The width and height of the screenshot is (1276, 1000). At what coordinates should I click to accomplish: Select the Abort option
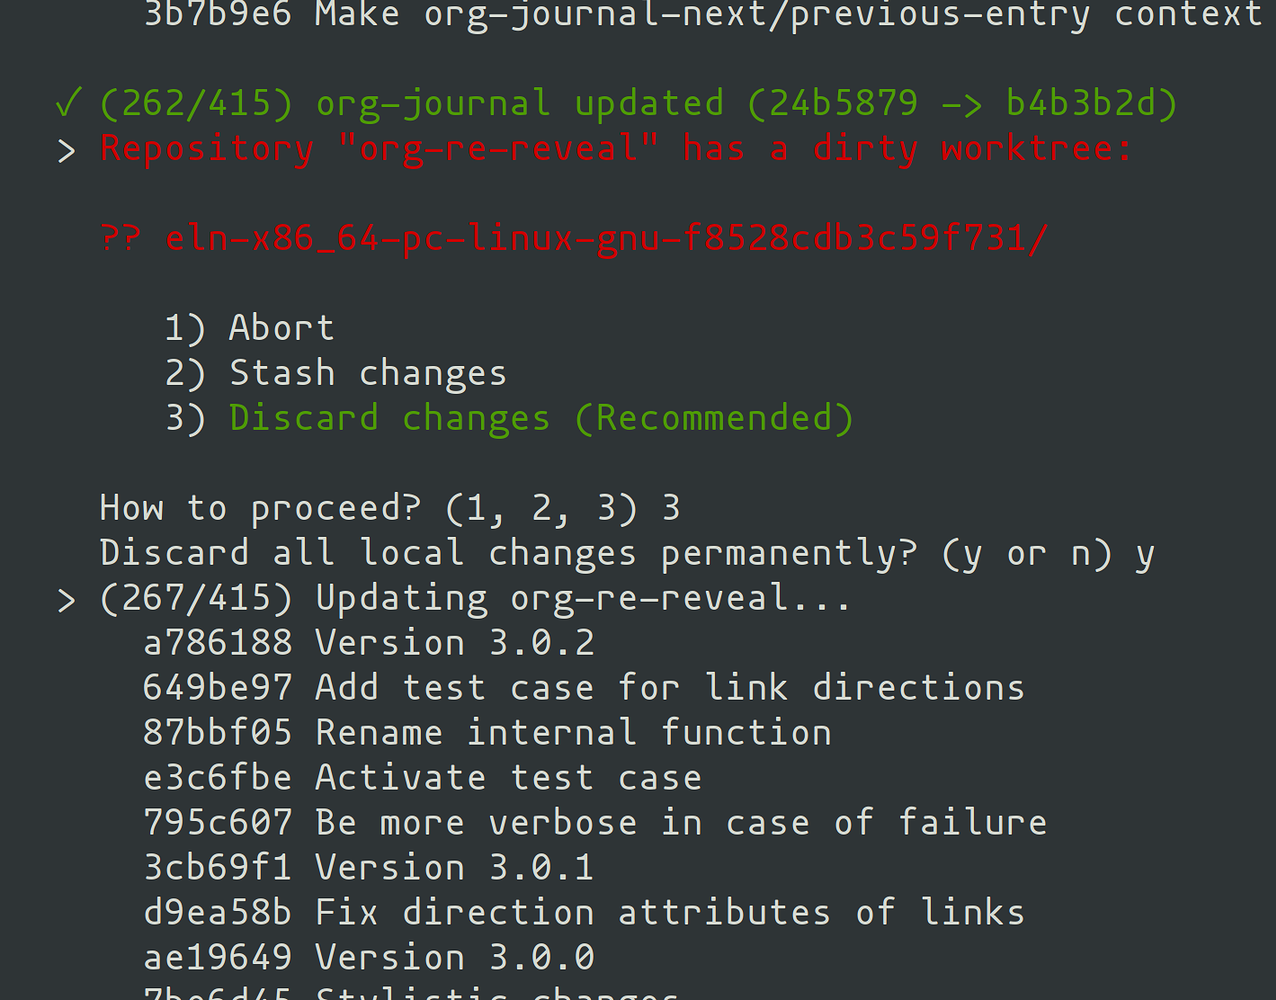pos(249,328)
